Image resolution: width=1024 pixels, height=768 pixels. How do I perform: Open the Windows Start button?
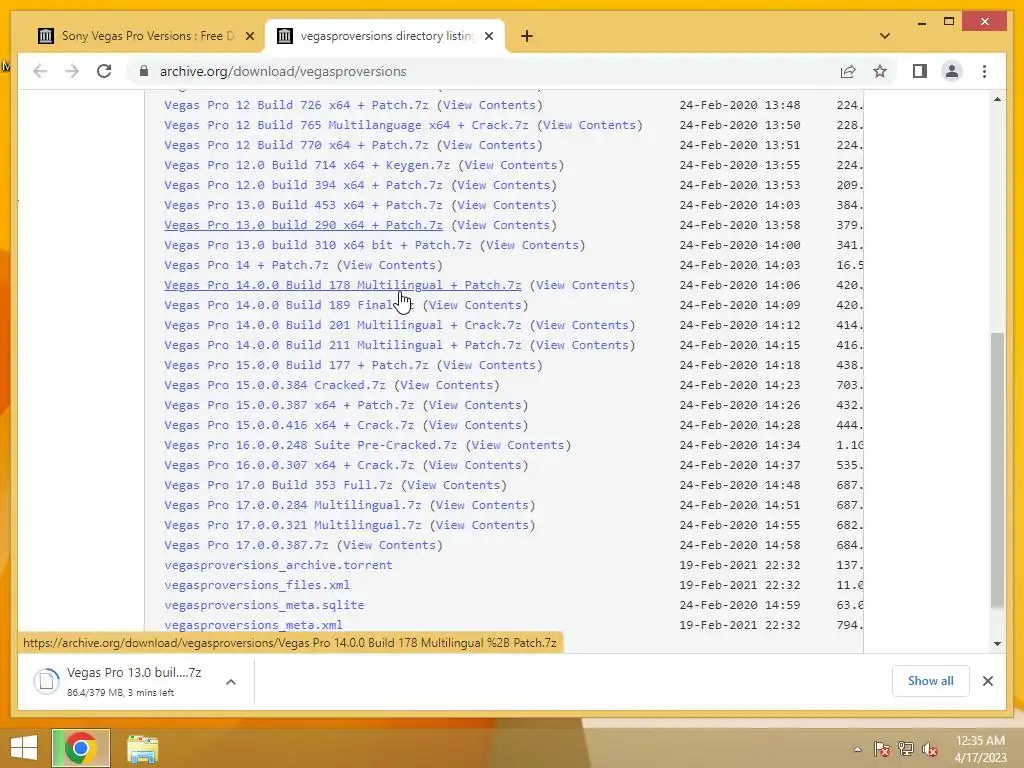pyautogui.click(x=24, y=748)
